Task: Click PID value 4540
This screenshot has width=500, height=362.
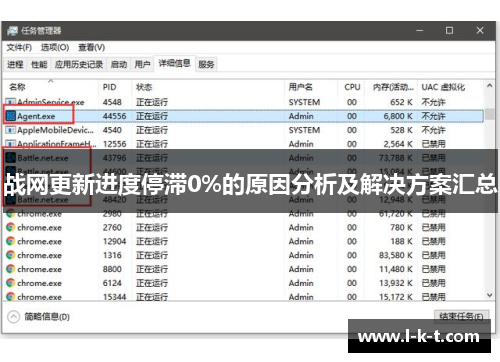Action: tap(112, 130)
